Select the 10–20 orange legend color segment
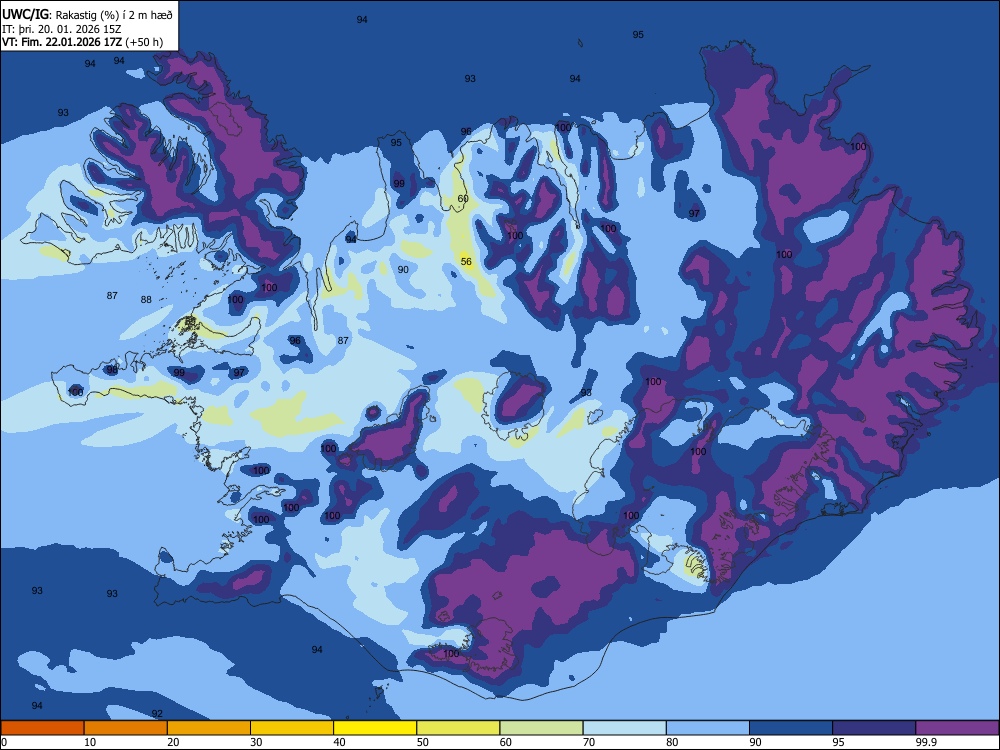Viewport: 1000px width, 750px height. tap(126, 728)
